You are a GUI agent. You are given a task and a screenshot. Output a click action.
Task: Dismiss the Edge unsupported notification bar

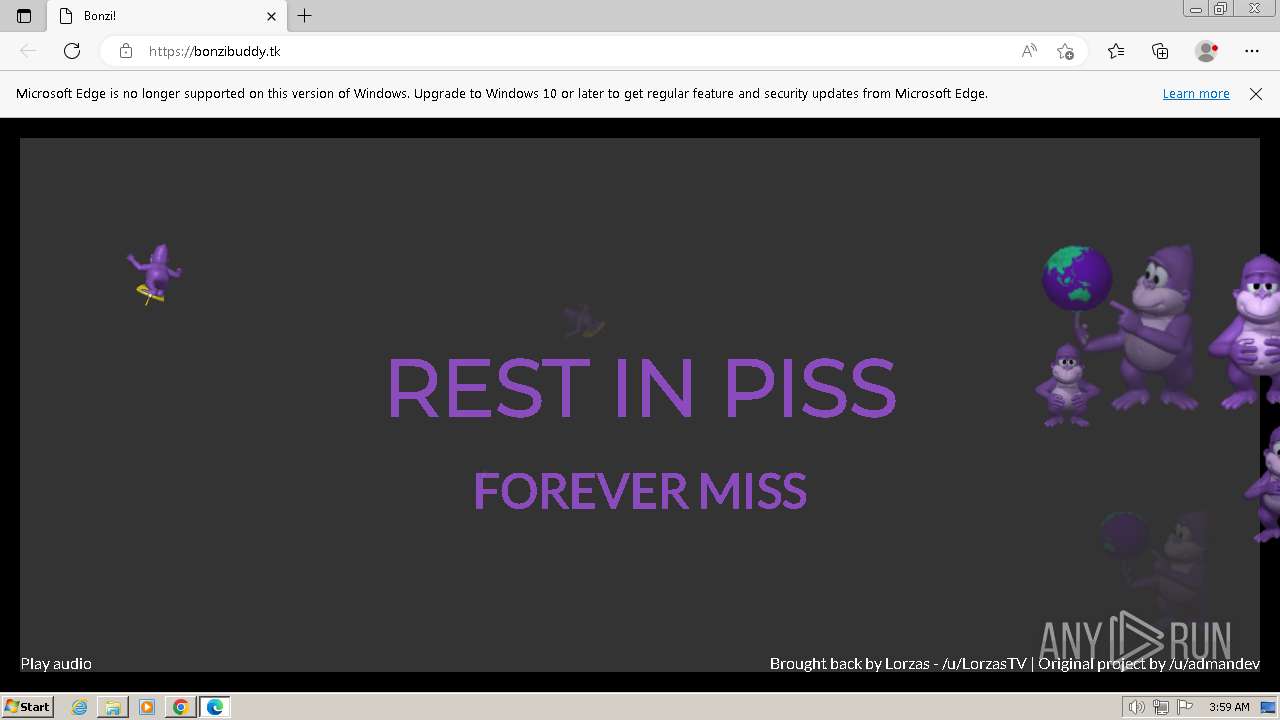[1256, 93]
